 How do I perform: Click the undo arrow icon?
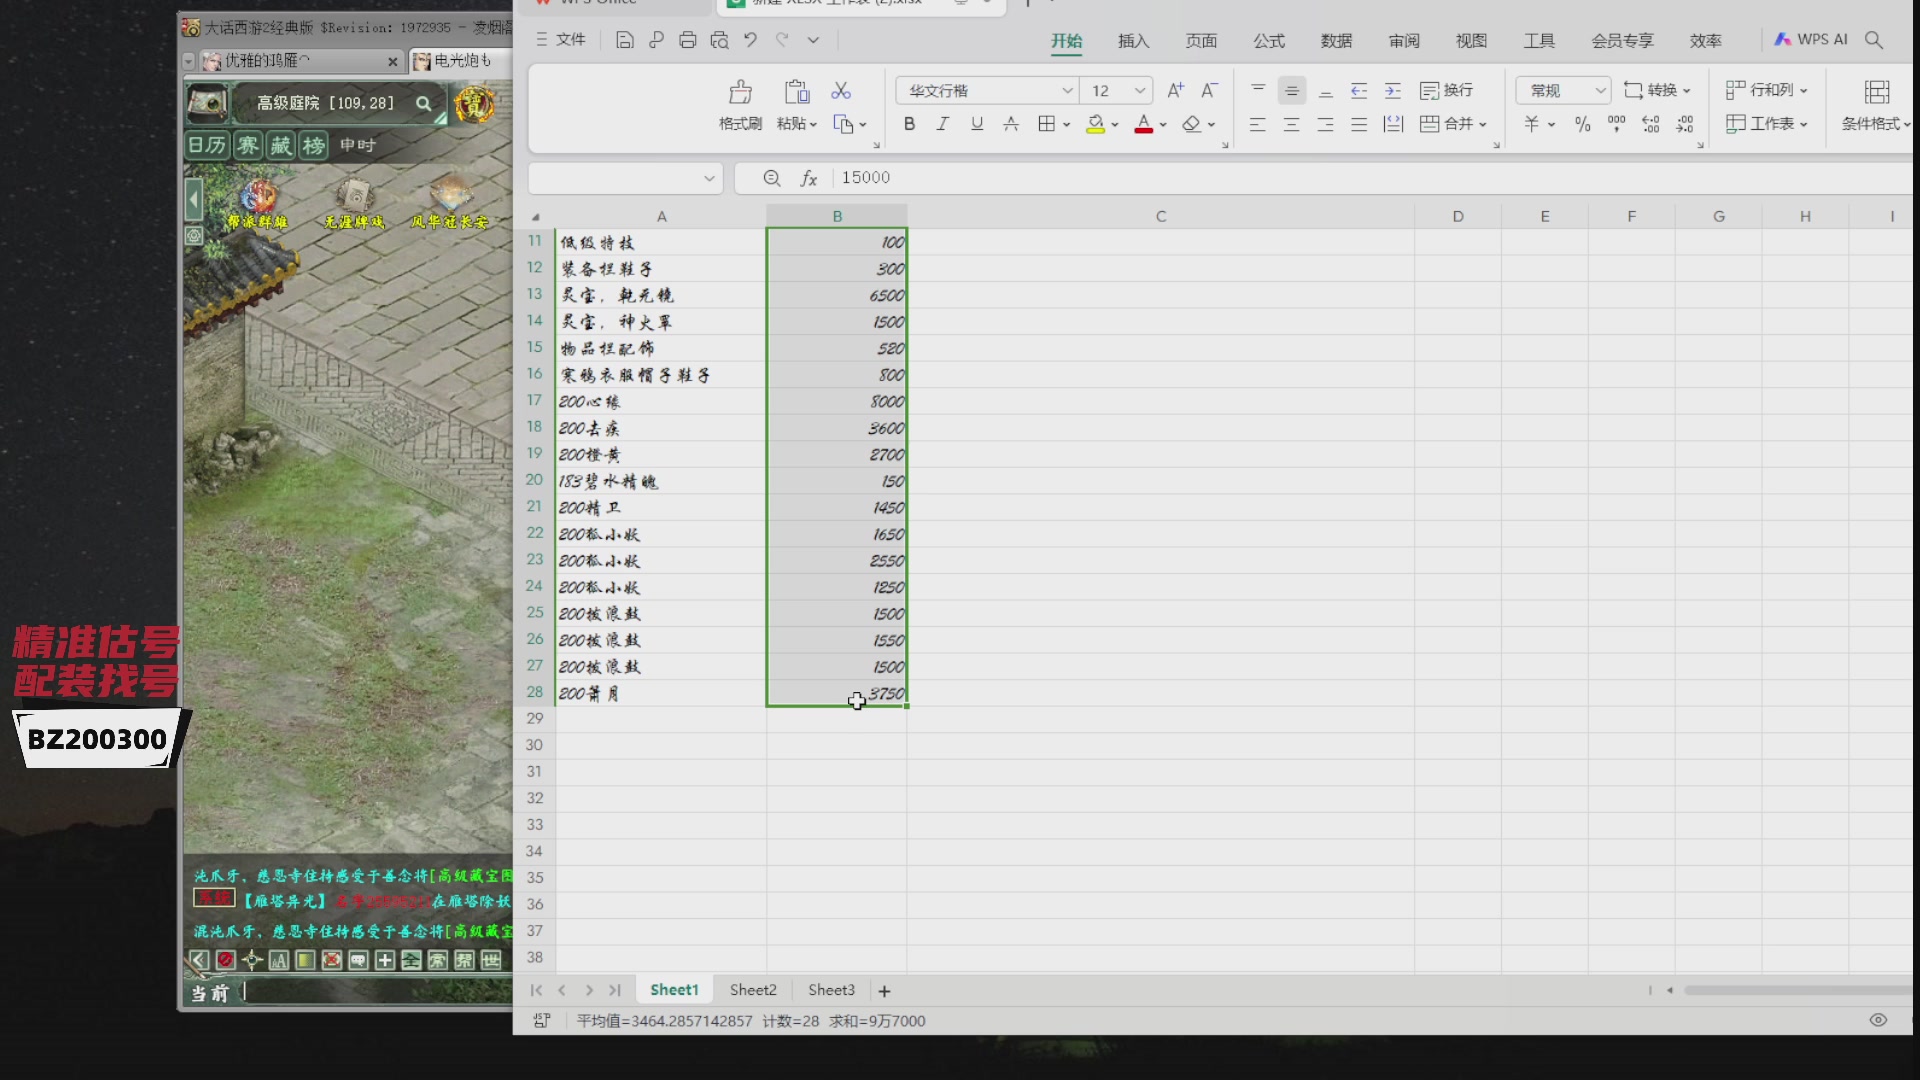pos(750,40)
